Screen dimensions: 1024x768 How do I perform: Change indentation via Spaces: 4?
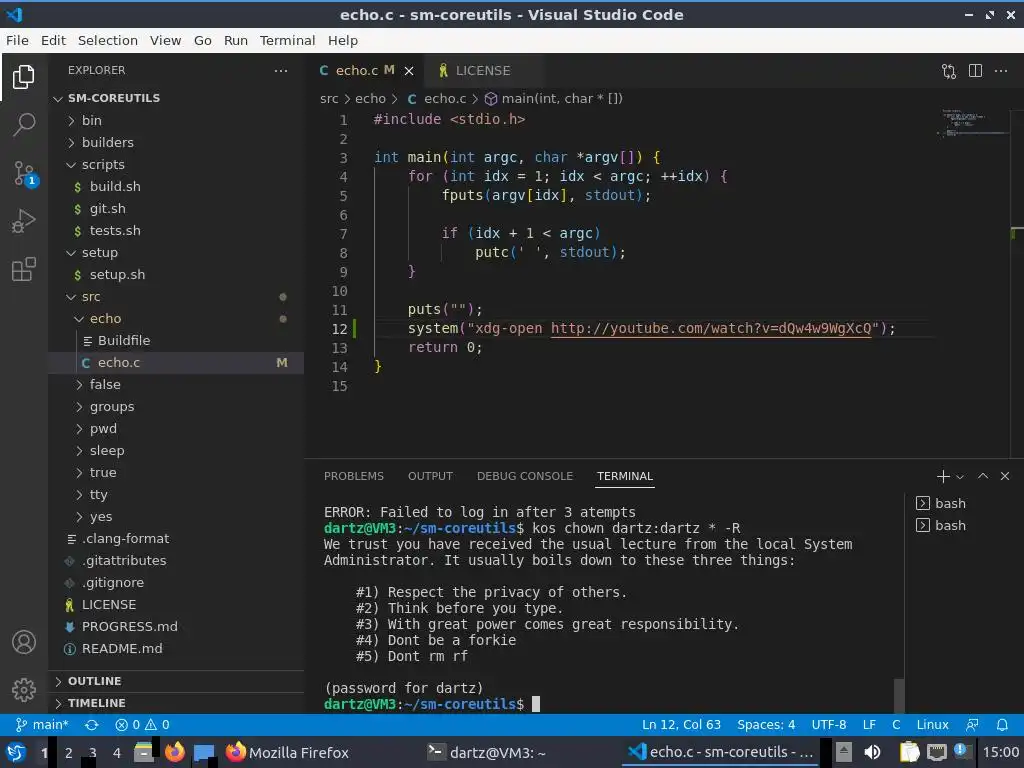766,725
